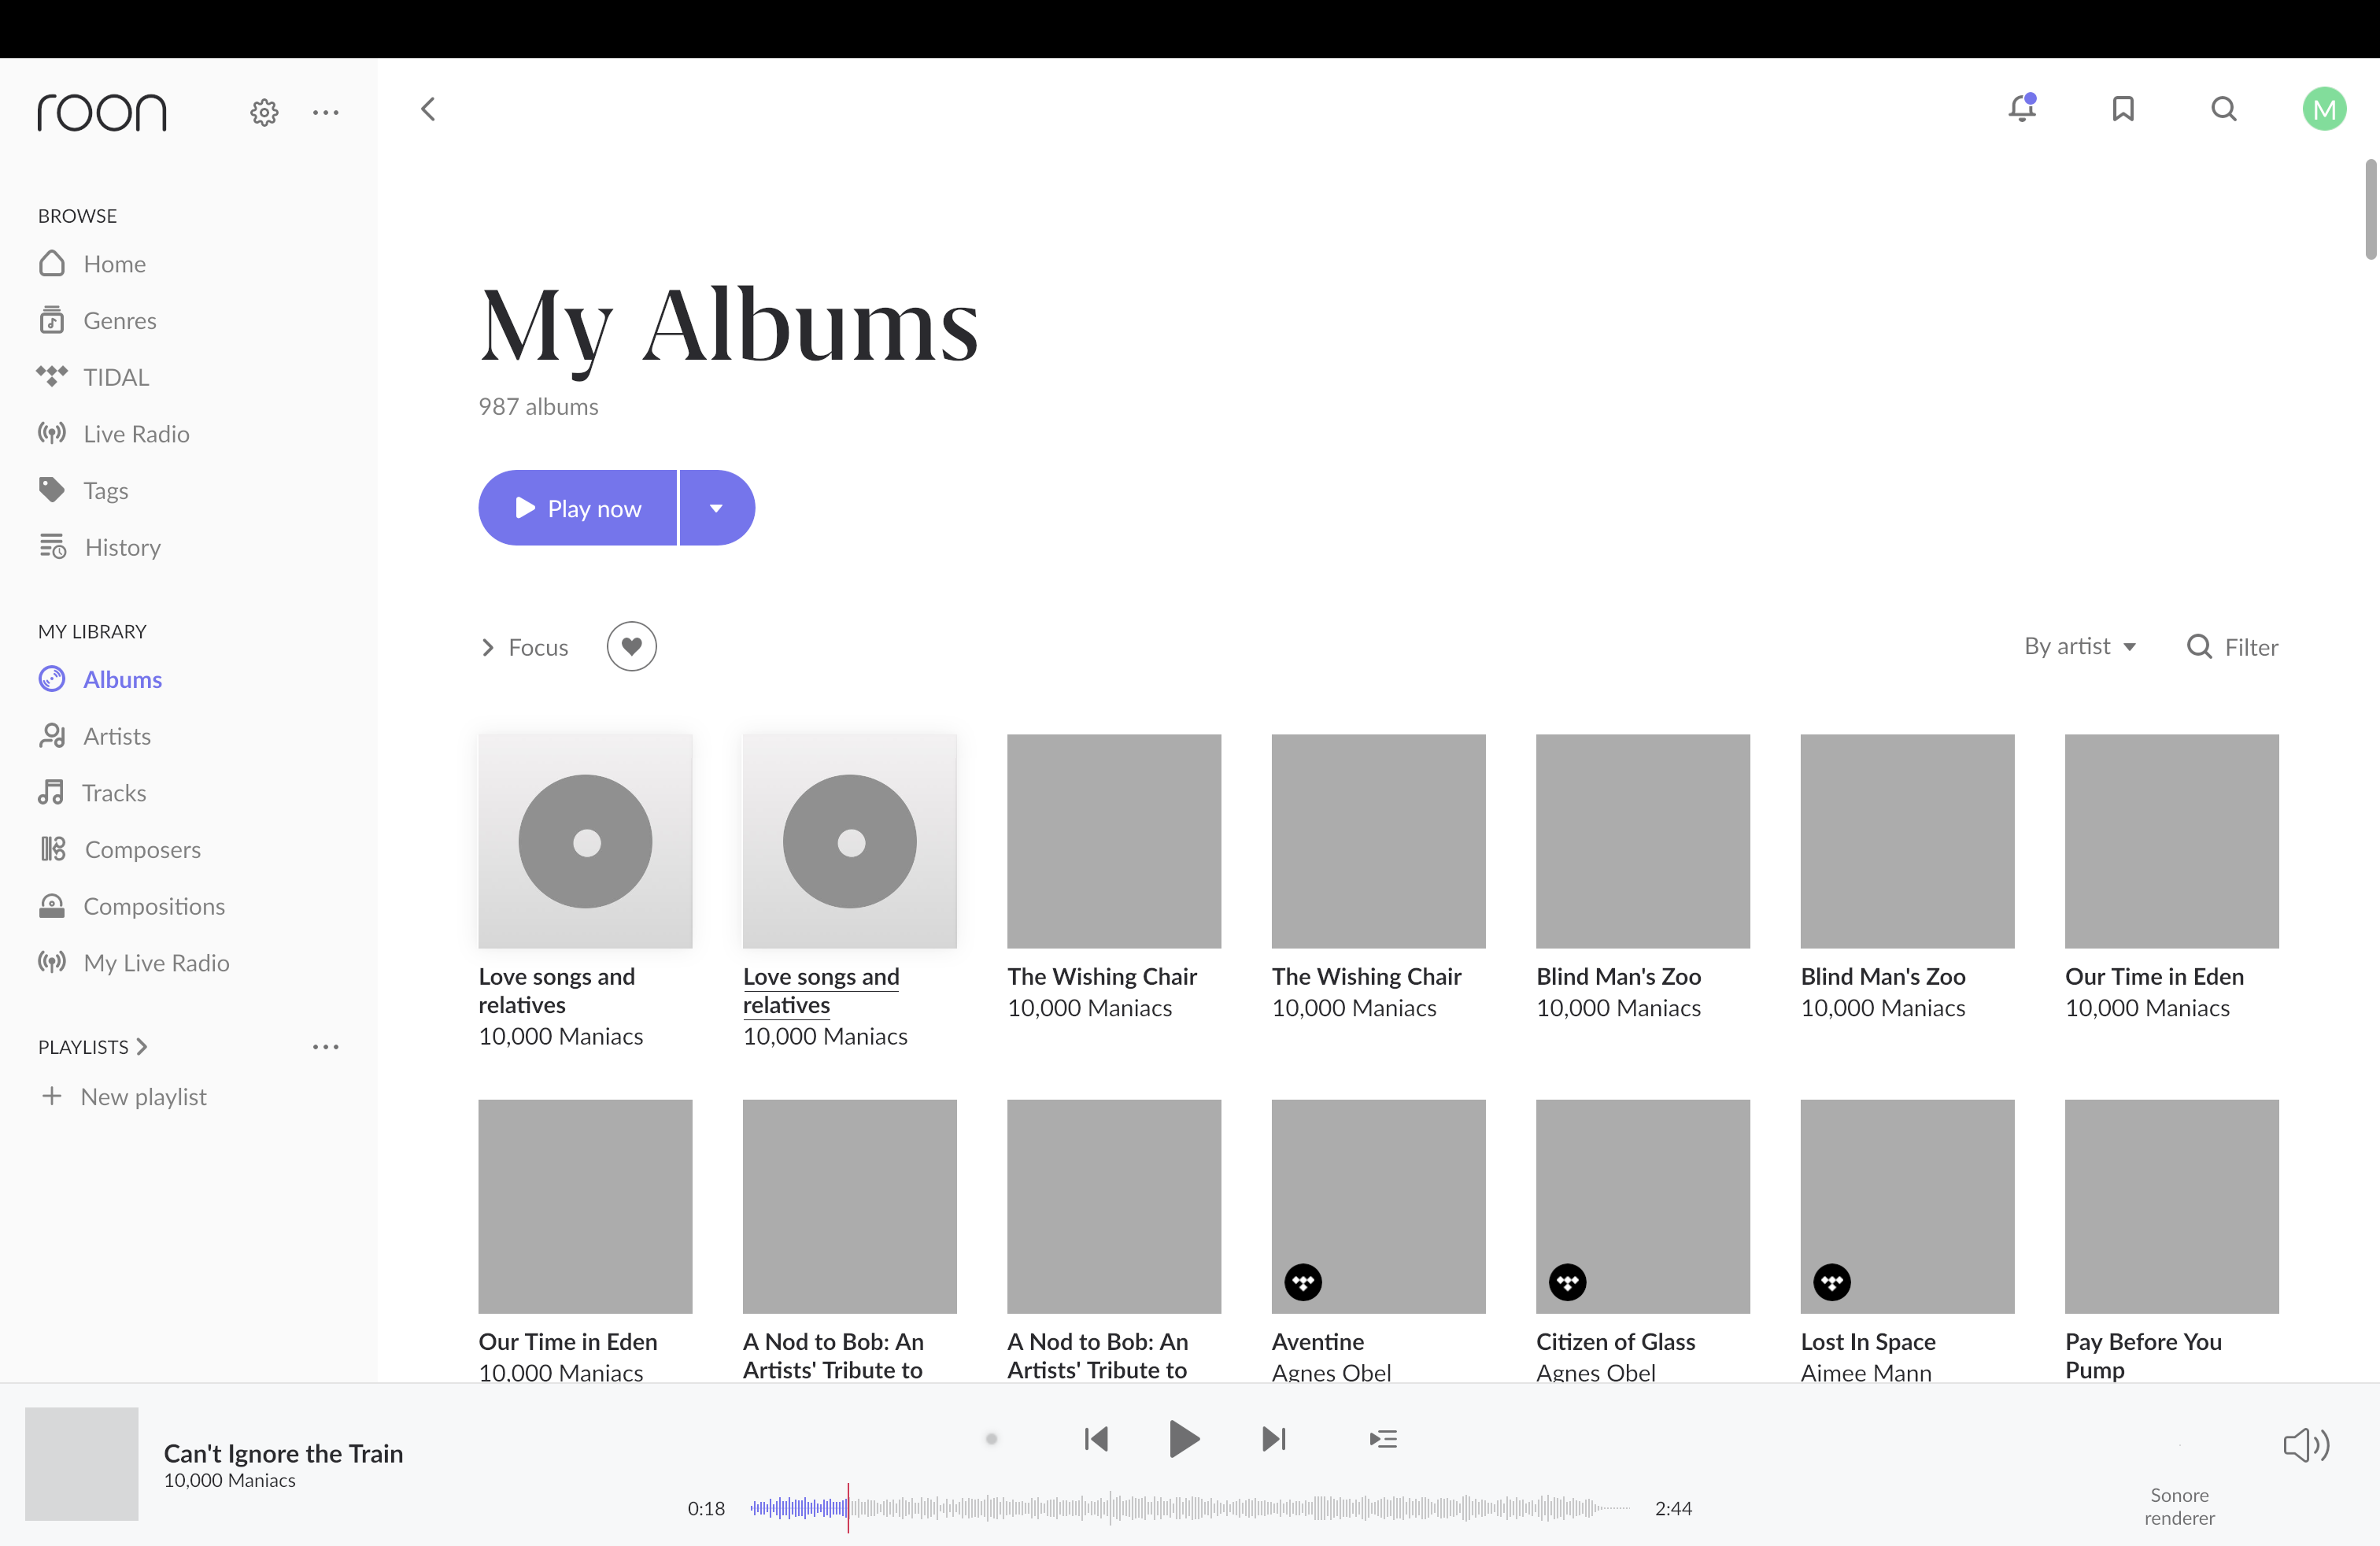2380x1546 pixels.
Task: Open the Playlists more options dots
Action: pyautogui.click(x=325, y=1047)
